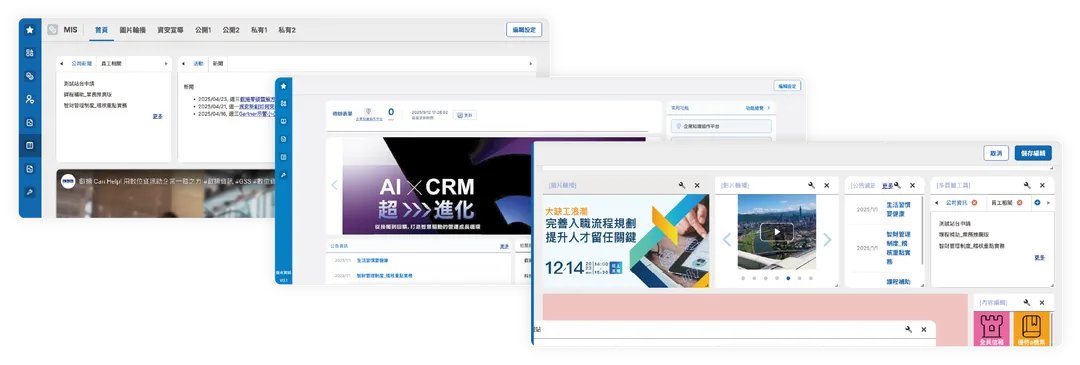Click 編輯設定 button in the middle window
The height and width of the screenshot is (365, 1080).
click(786, 86)
